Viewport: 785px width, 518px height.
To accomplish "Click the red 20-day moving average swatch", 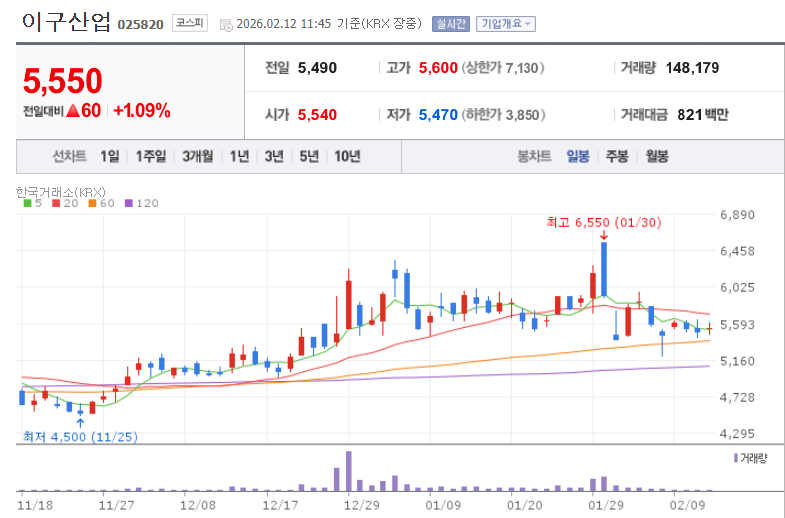I will 56,203.
